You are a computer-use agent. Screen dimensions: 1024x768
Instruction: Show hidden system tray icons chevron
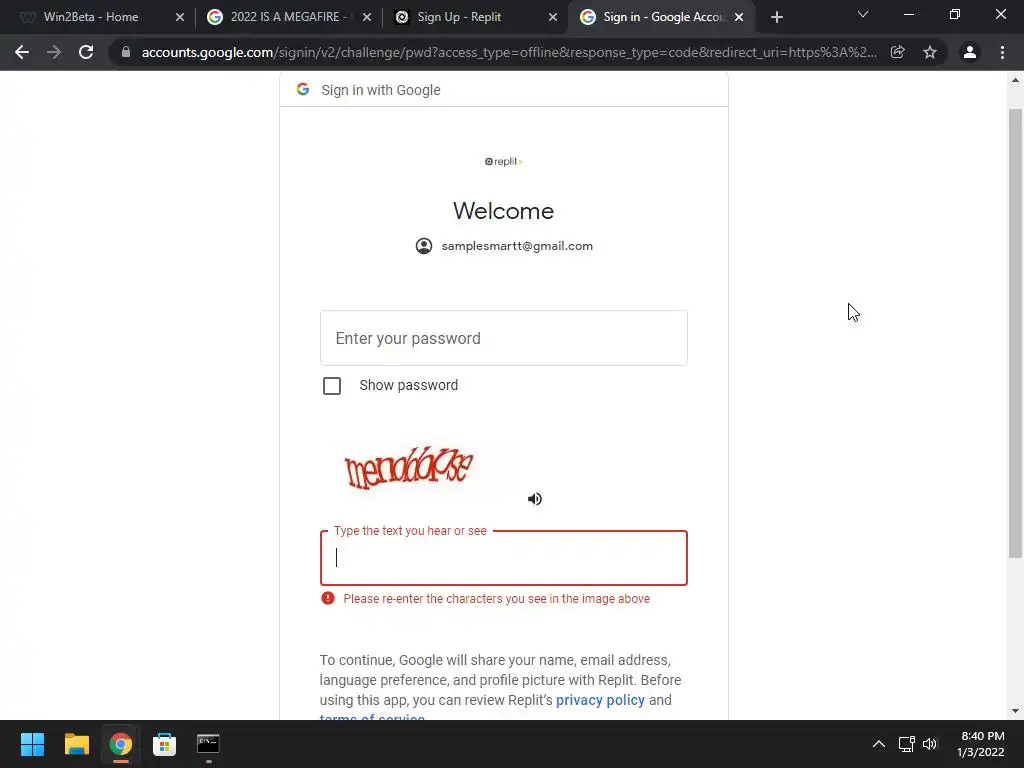(x=879, y=744)
